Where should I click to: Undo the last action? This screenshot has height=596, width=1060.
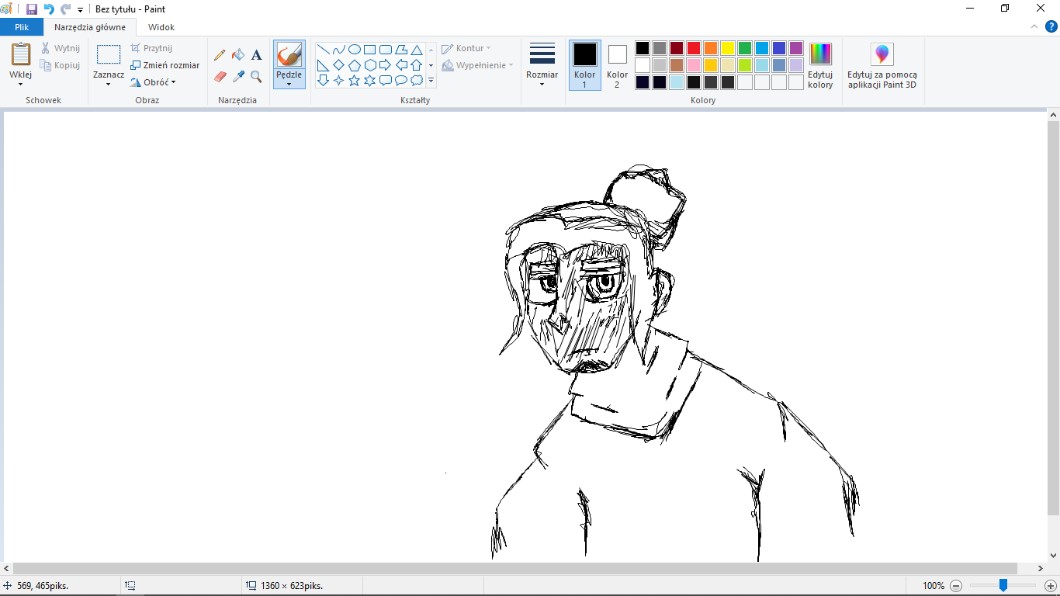[48, 9]
